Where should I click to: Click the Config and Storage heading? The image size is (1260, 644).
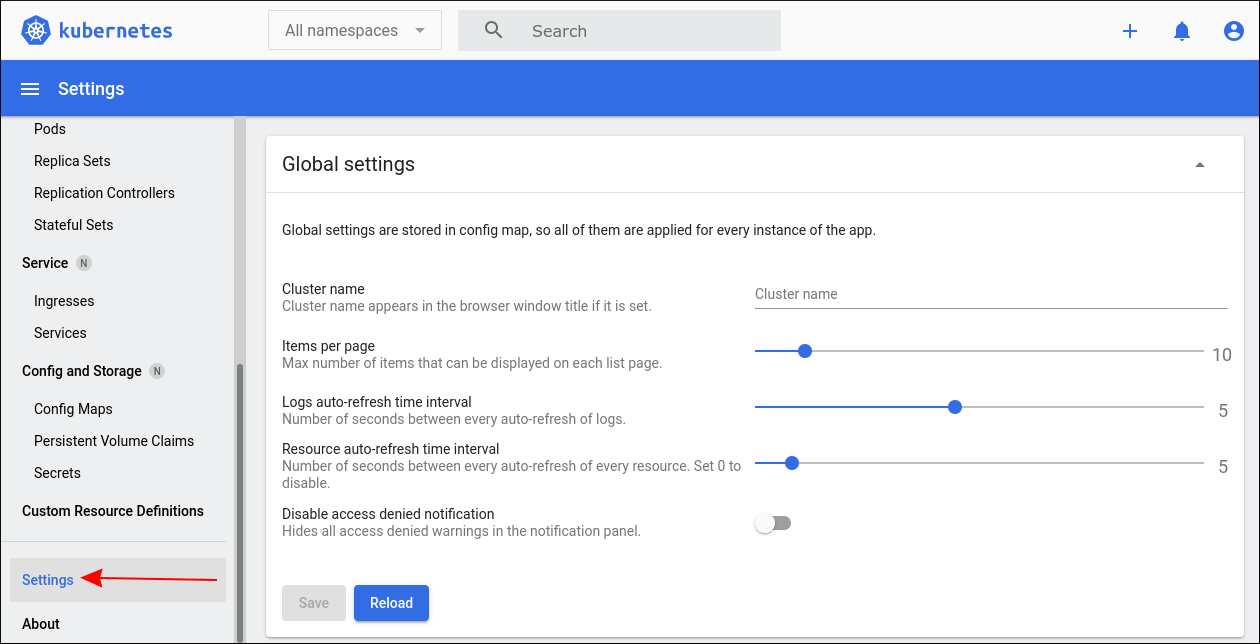(x=82, y=371)
